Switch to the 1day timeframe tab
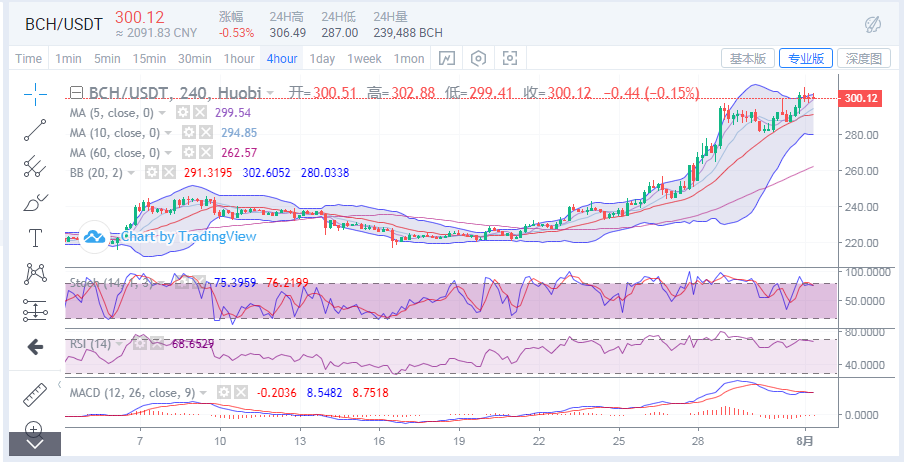Image resolution: width=904 pixels, height=462 pixels. (x=322, y=59)
